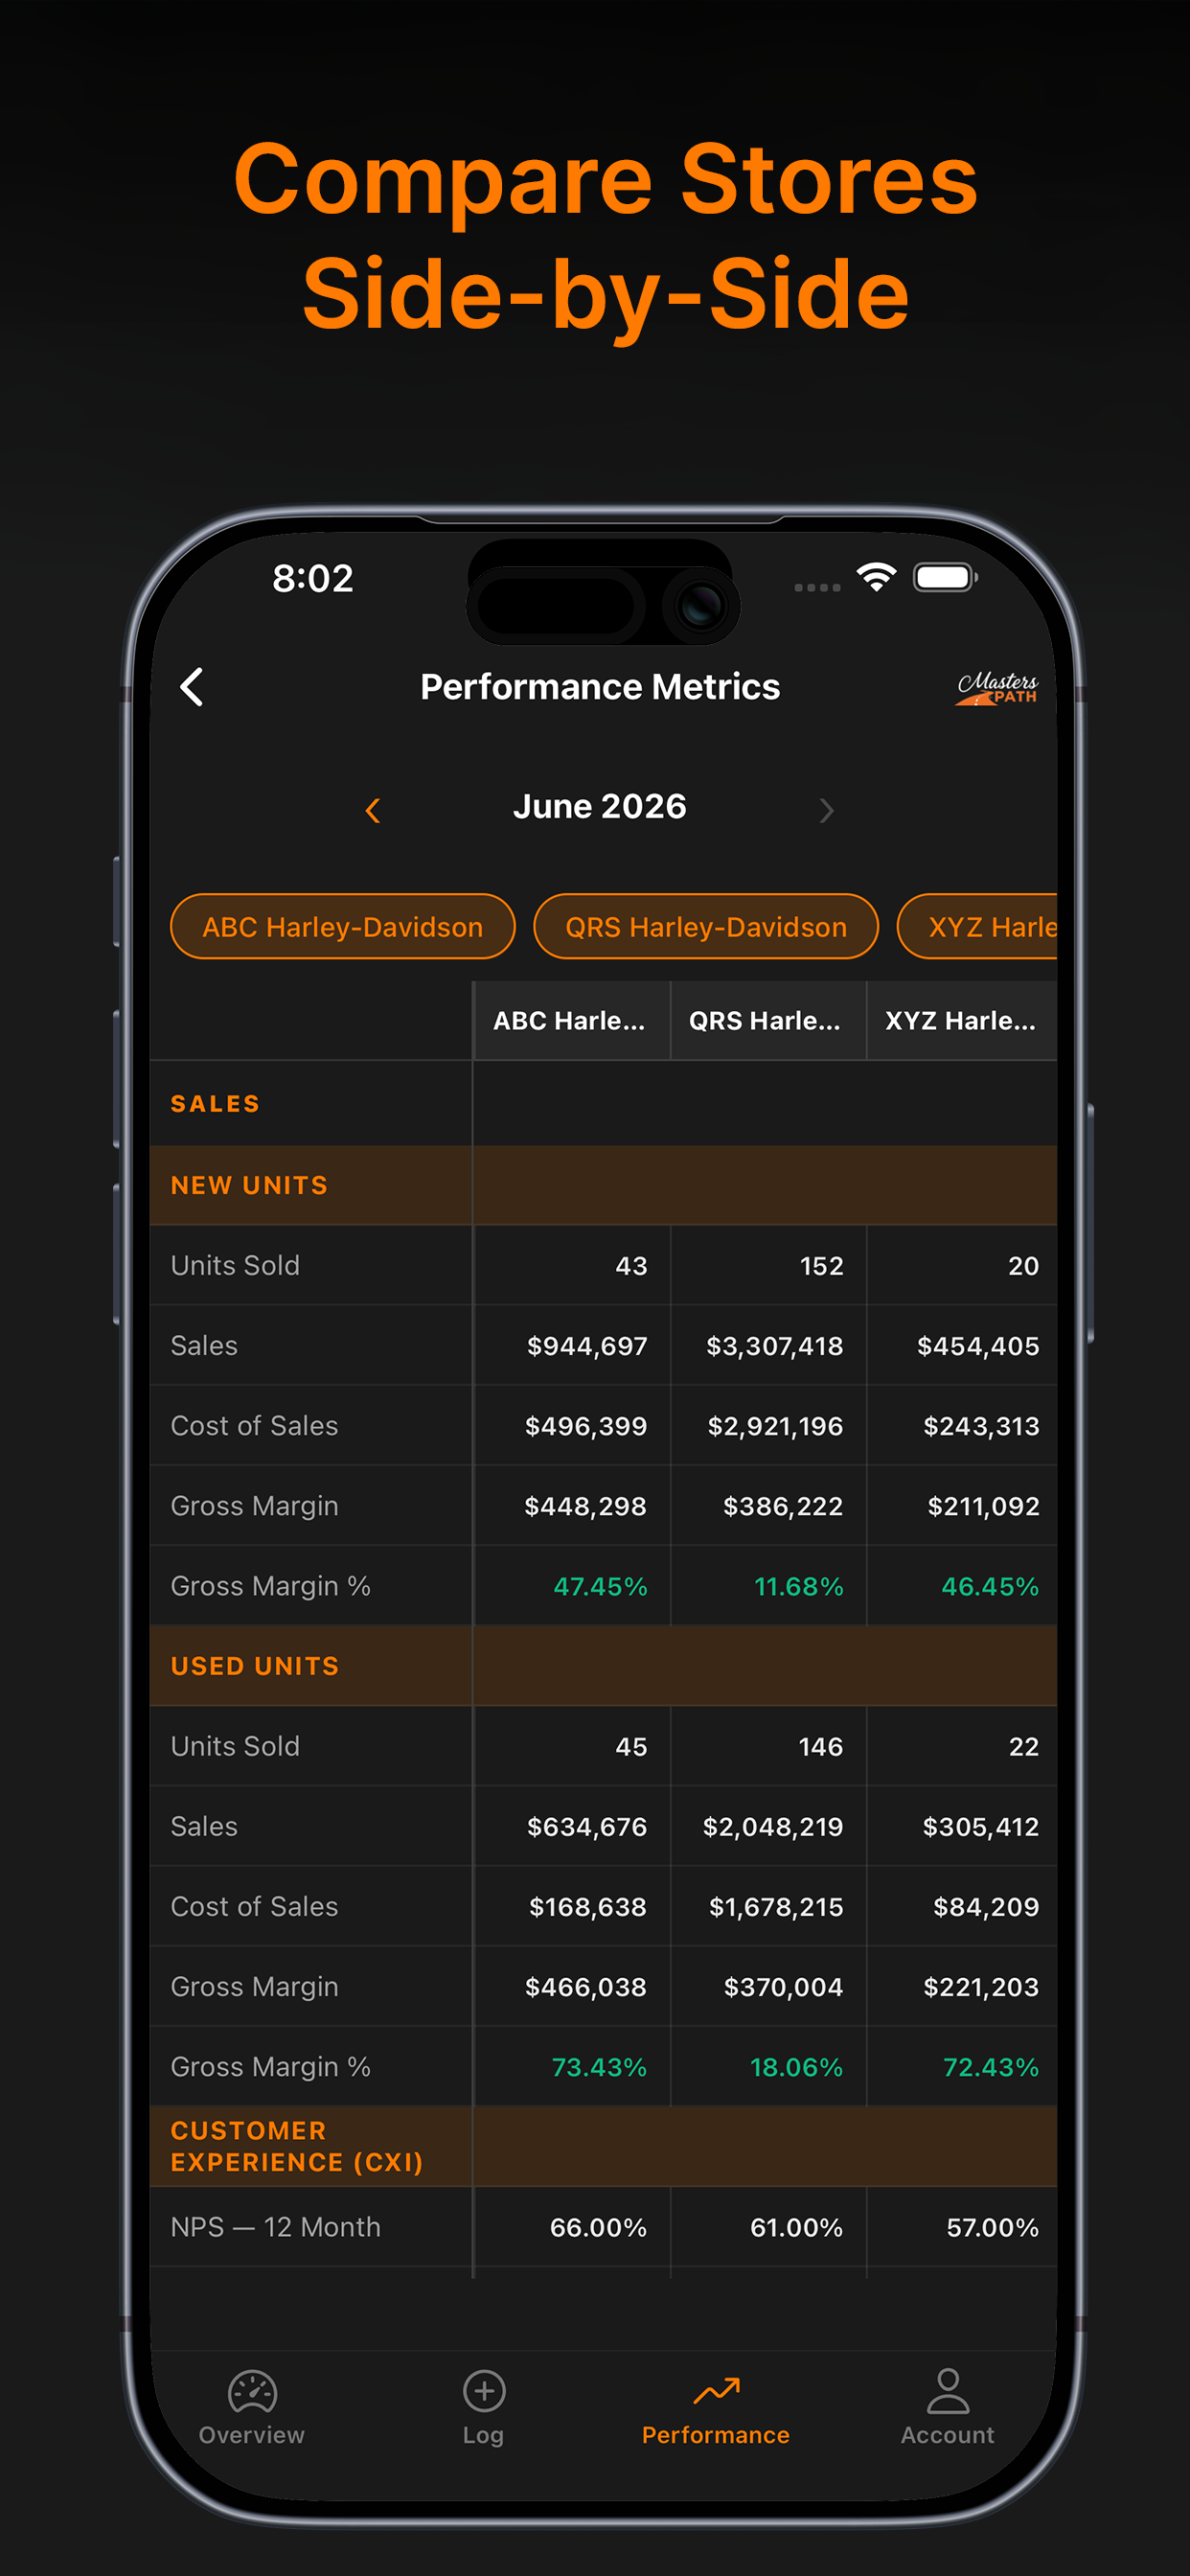Tap the back arrow icon
This screenshot has width=1190, height=2576.
coord(192,687)
